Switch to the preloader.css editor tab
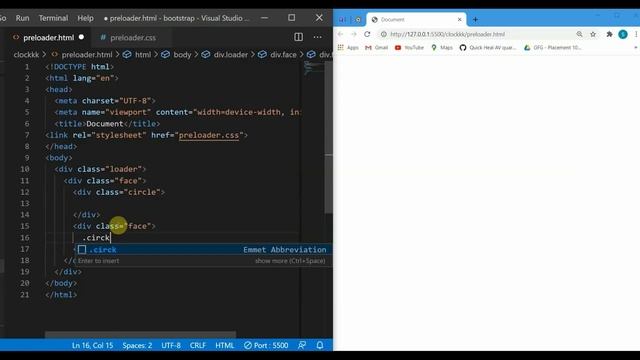This screenshot has height=360, width=640. click(133, 38)
